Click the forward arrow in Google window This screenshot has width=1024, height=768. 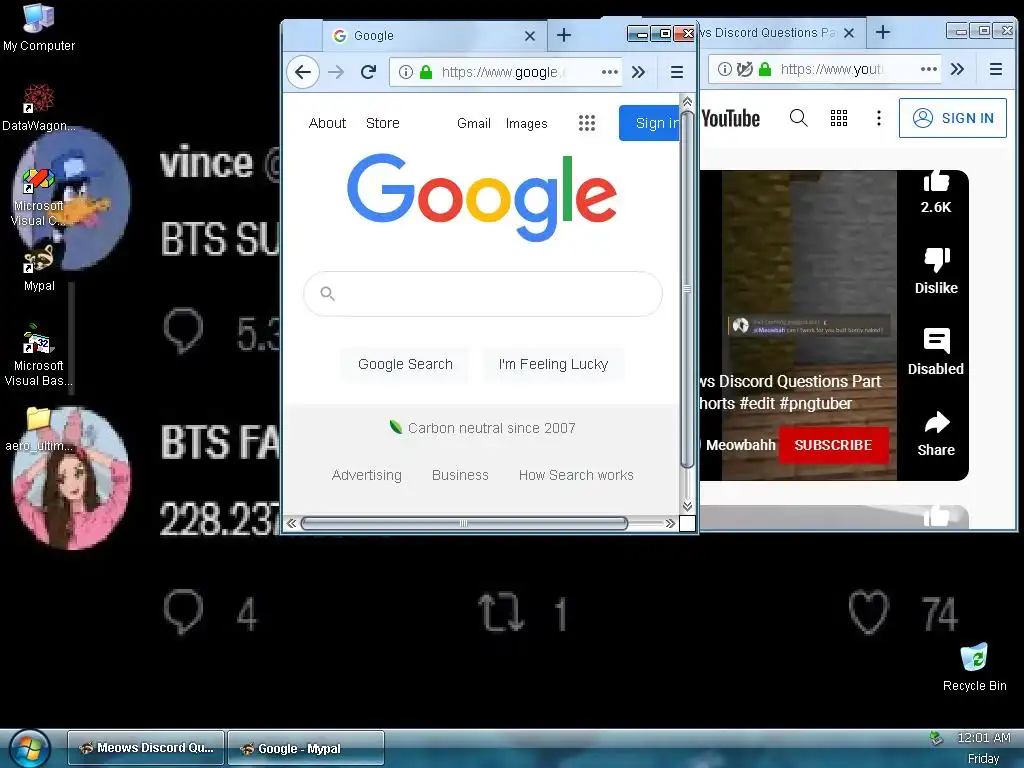tap(336, 72)
